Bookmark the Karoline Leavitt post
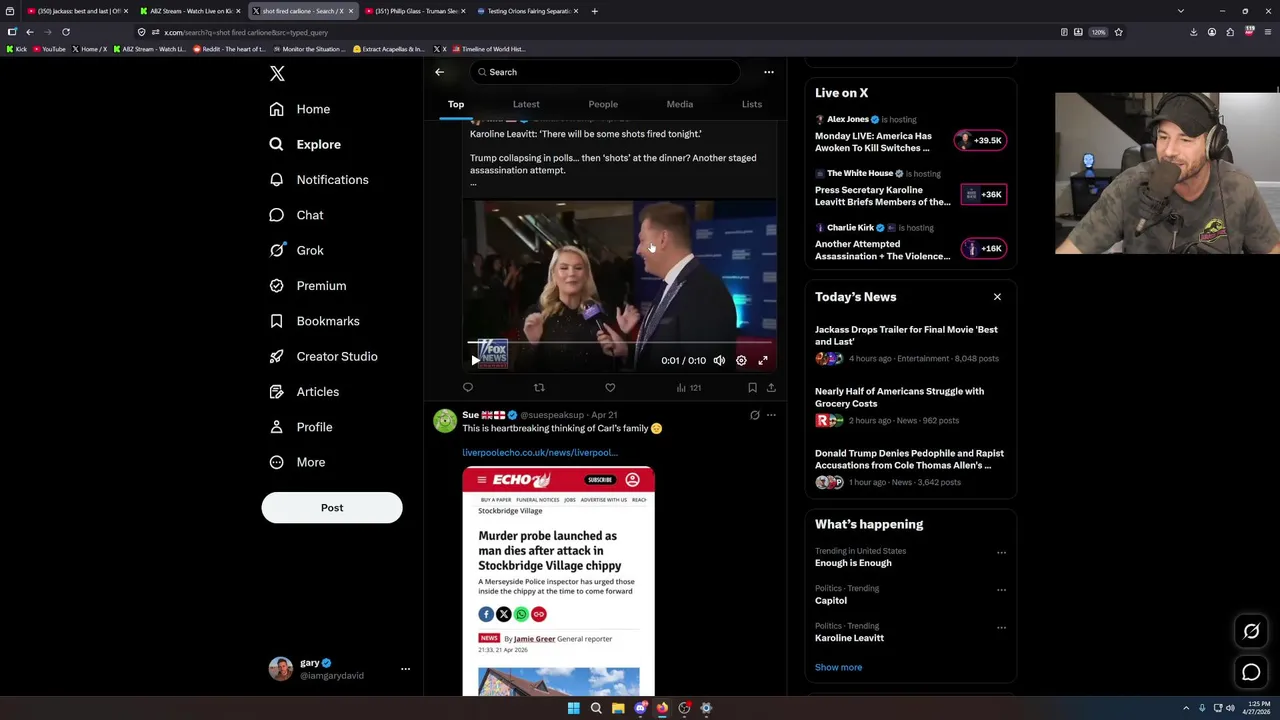The image size is (1280, 720). coord(752,388)
